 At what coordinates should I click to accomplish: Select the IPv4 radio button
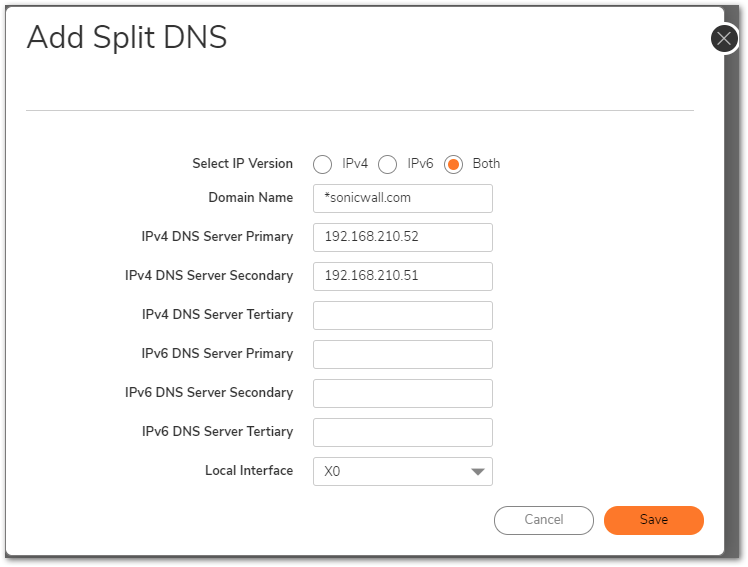pyautogui.click(x=322, y=165)
